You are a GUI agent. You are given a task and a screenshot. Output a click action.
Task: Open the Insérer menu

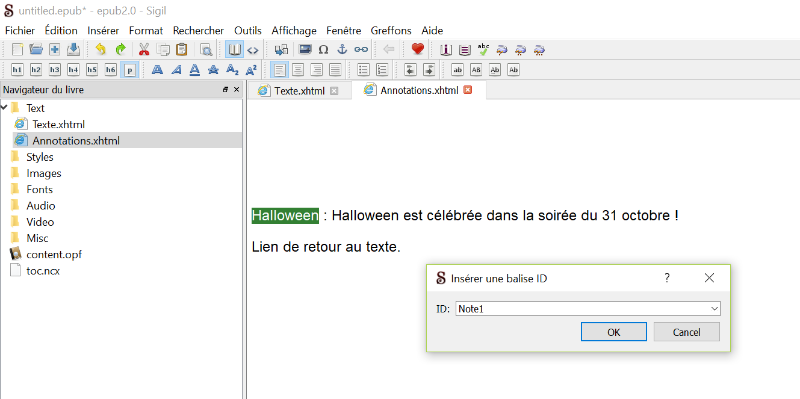pos(103,31)
